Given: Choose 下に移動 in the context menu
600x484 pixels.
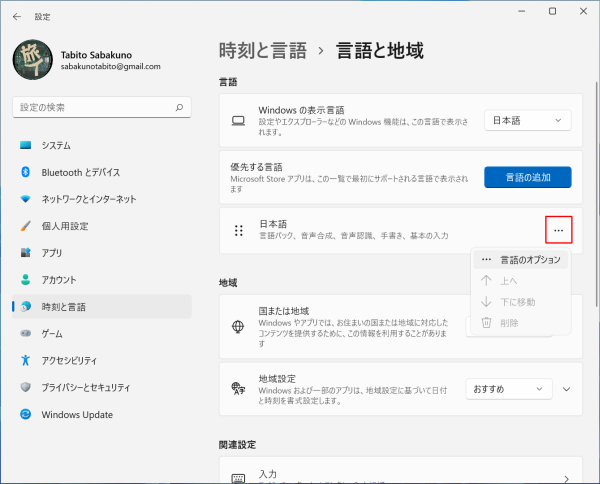Looking at the screenshot, I should (x=520, y=302).
